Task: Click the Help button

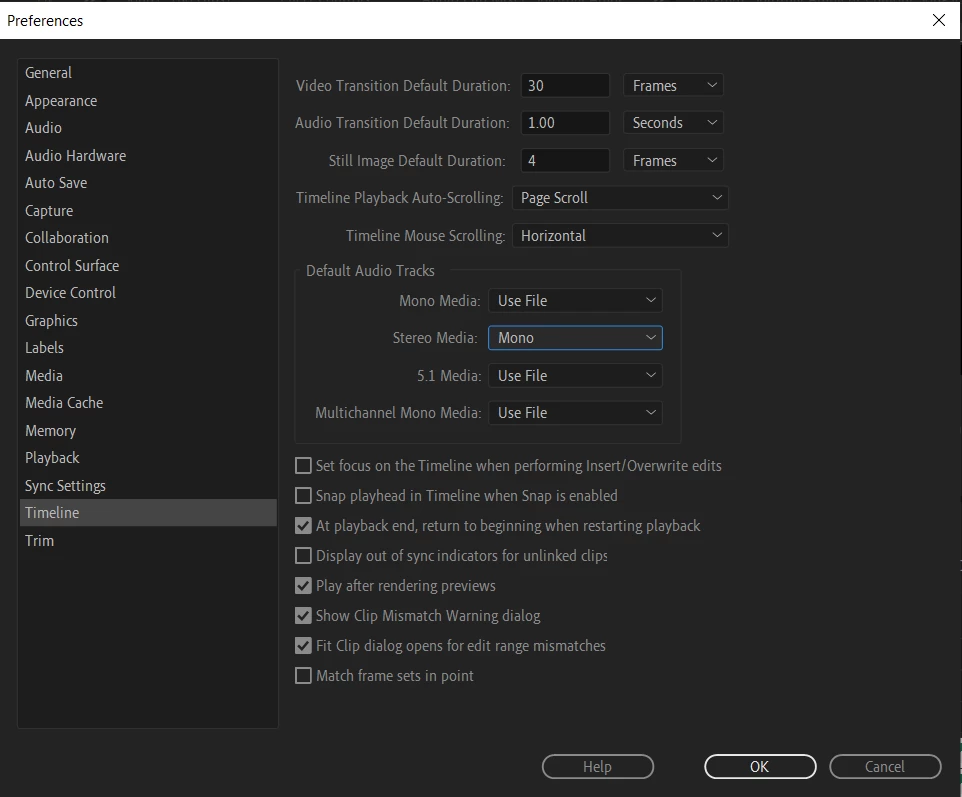Action: [x=598, y=766]
